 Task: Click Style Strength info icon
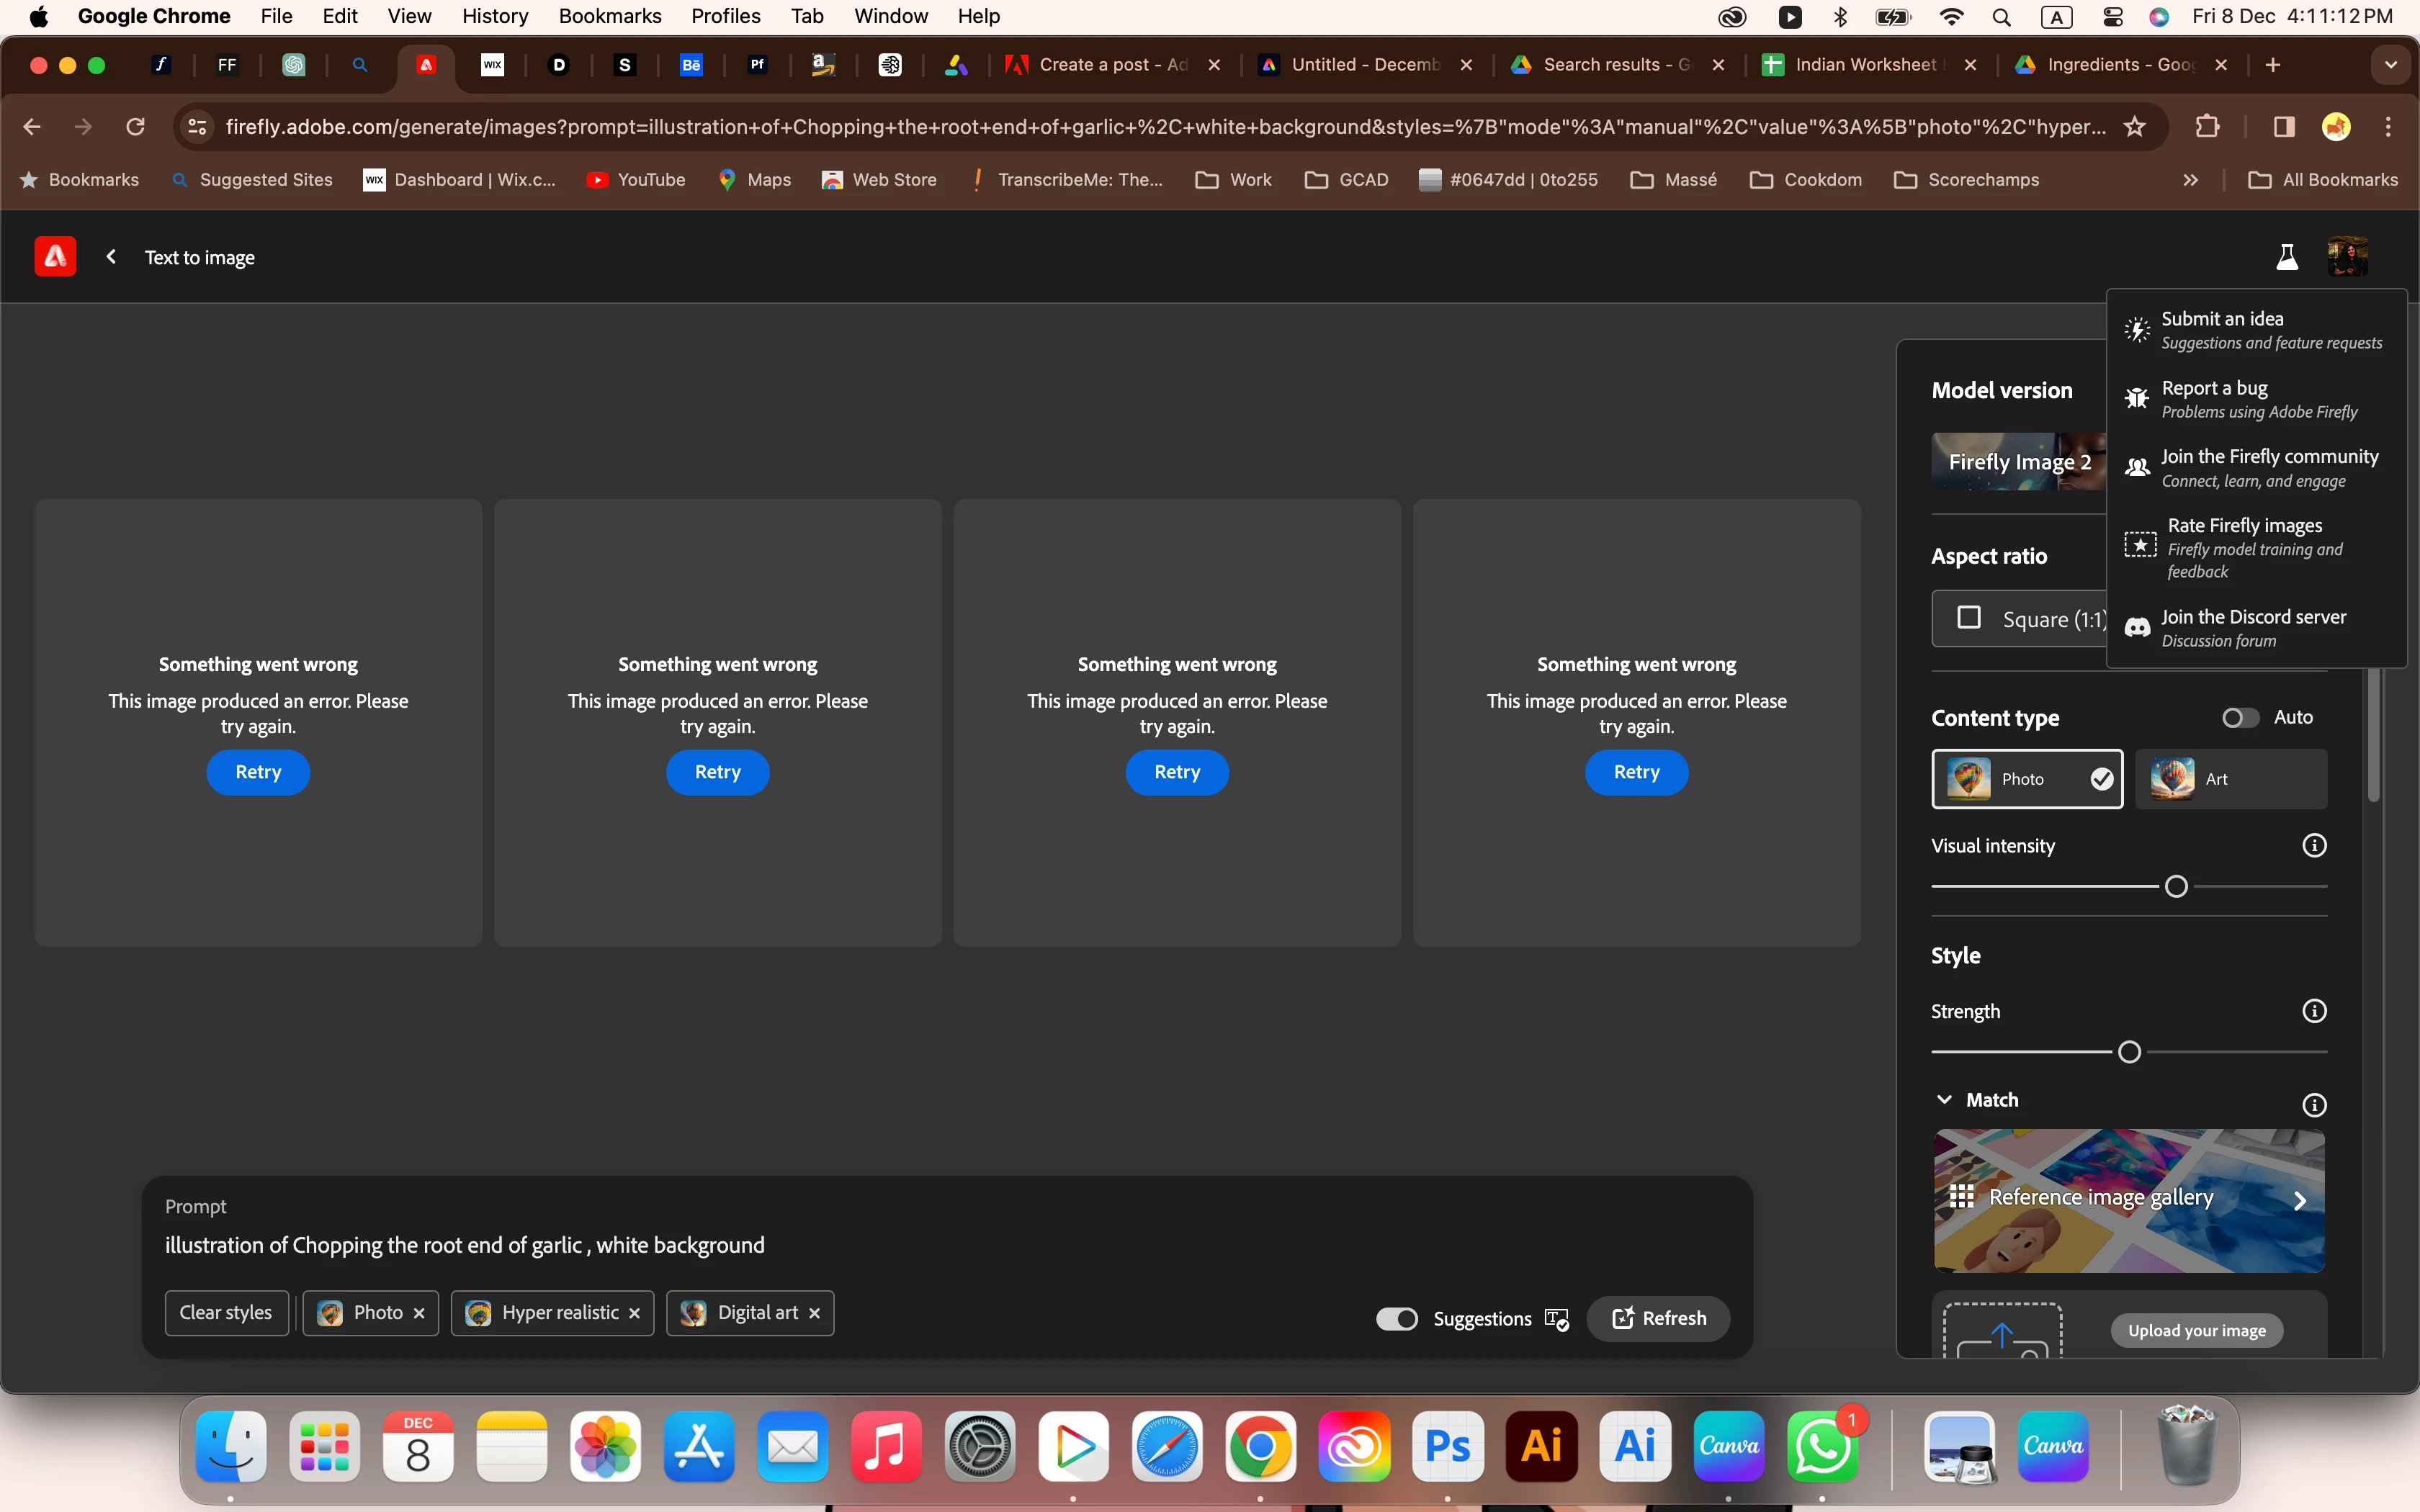pyautogui.click(x=2314, y=1011)
